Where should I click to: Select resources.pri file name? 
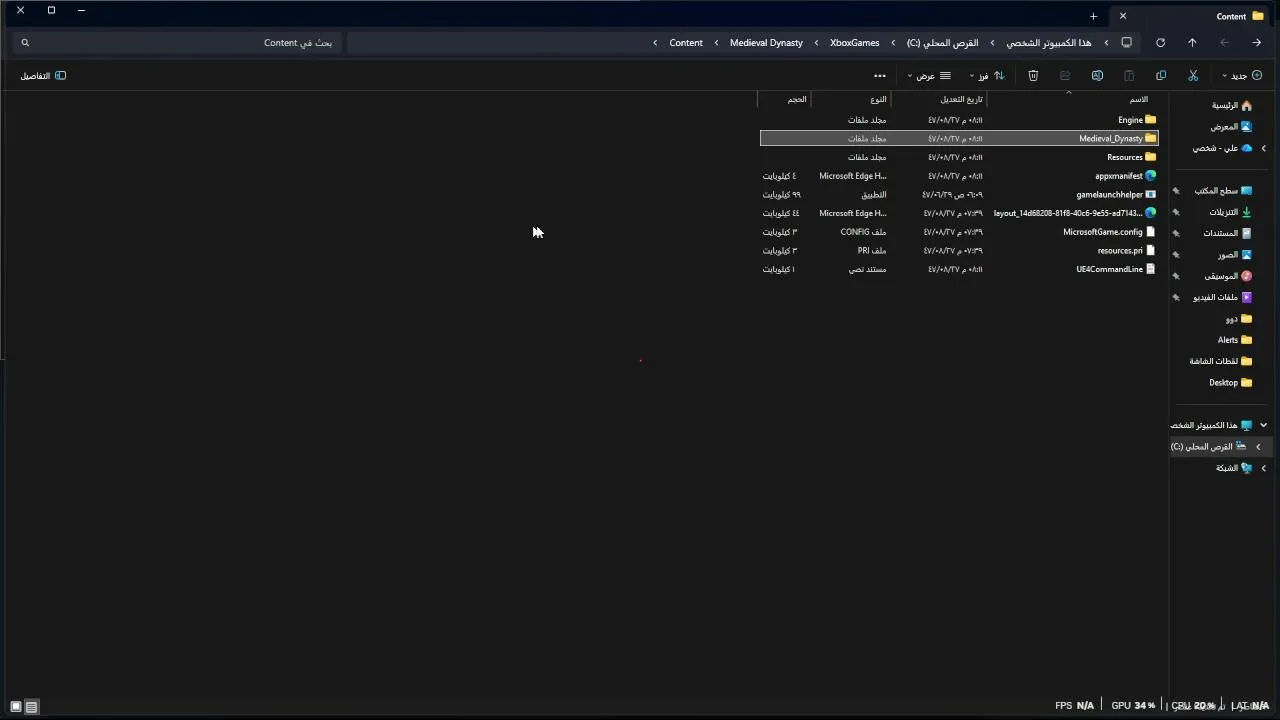pyautogui.click(x=1120, y=251)
